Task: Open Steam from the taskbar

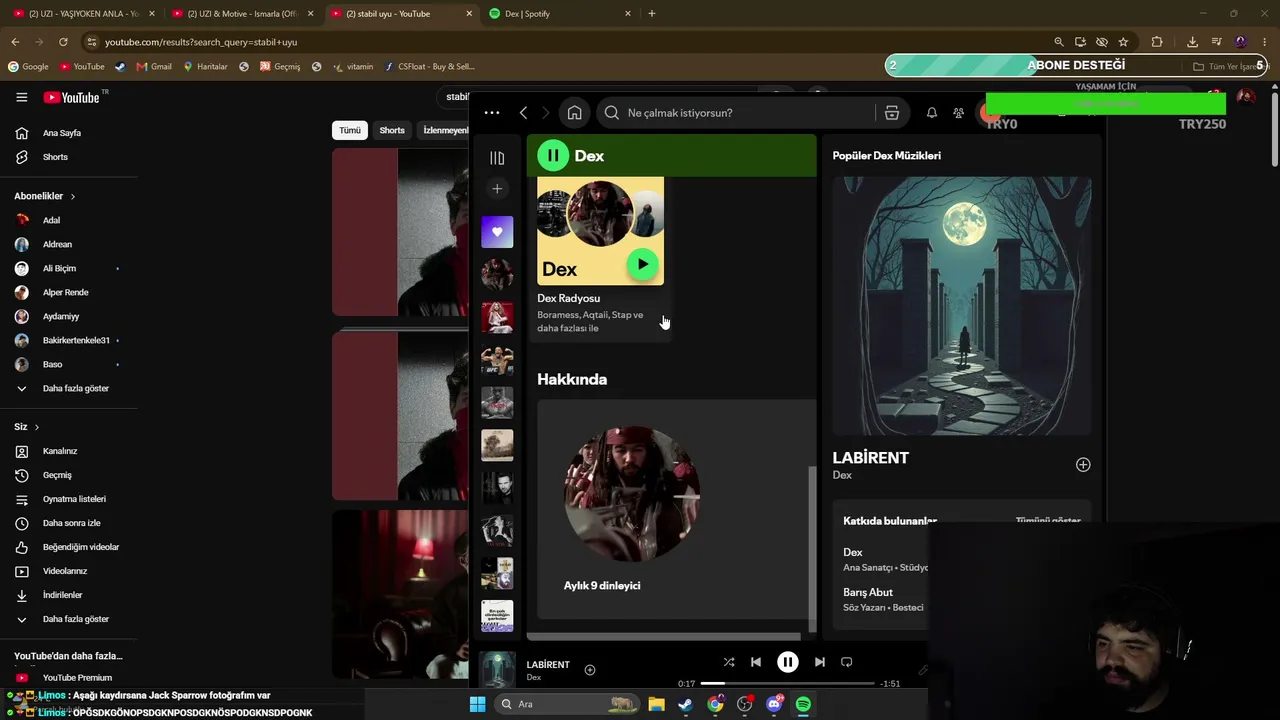Action: click(x=685, y=704)
